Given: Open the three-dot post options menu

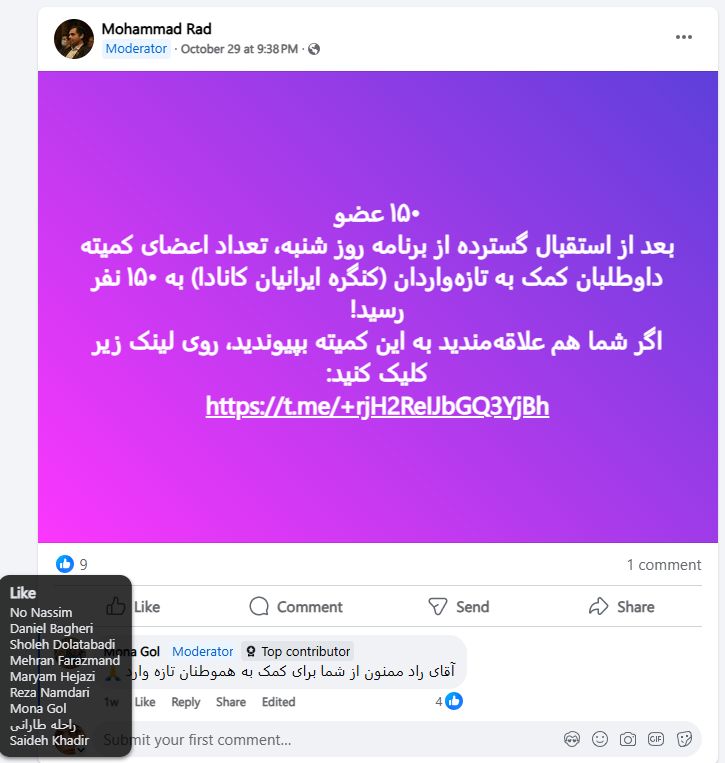Looking at the screenshot, I should pos(684,37).
